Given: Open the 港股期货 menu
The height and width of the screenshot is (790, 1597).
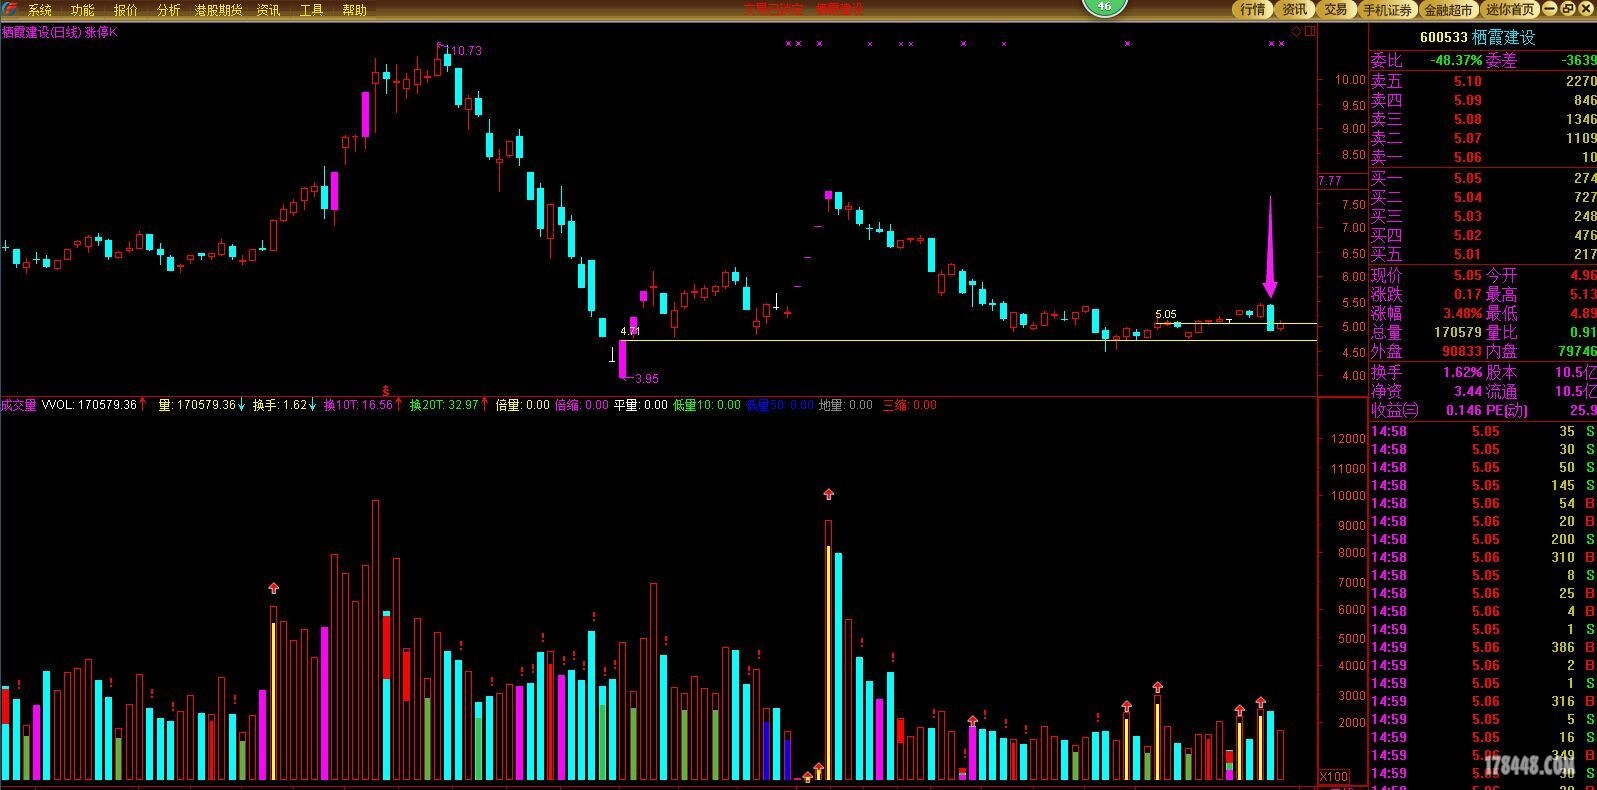Looking at the screenshot, I should (218, 10).
